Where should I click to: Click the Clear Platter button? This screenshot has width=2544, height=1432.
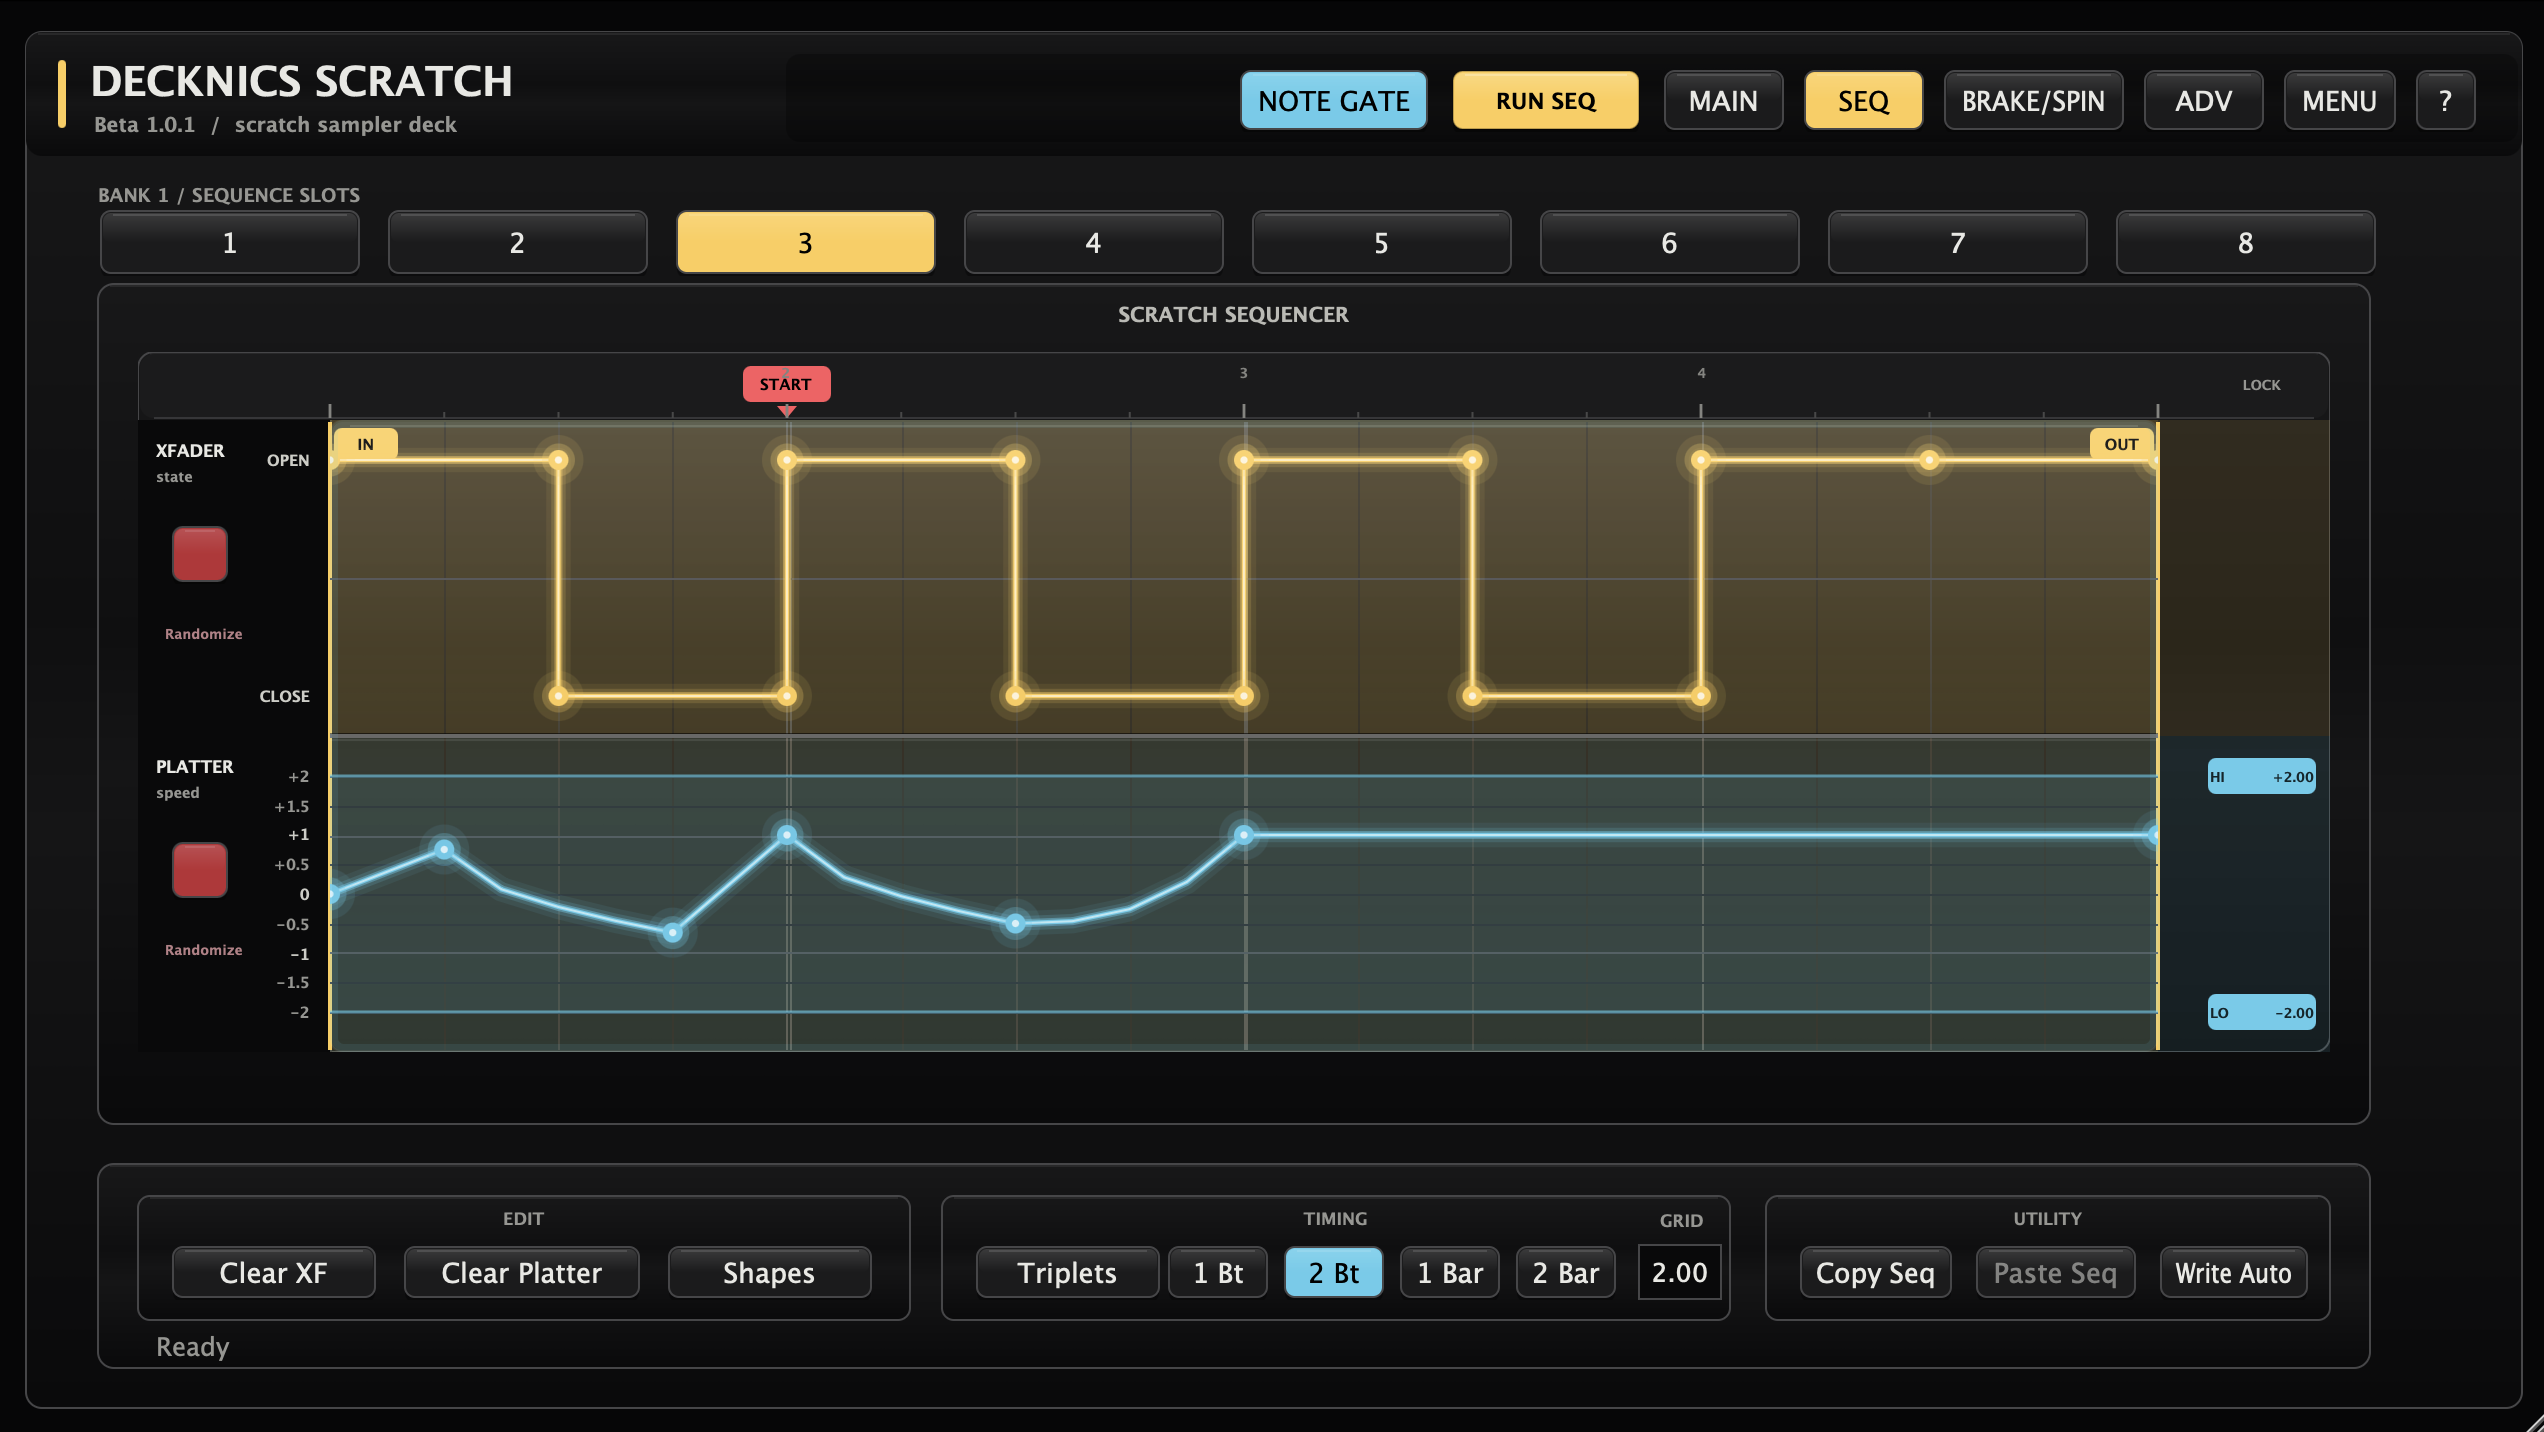click(x=521, y=1273)
